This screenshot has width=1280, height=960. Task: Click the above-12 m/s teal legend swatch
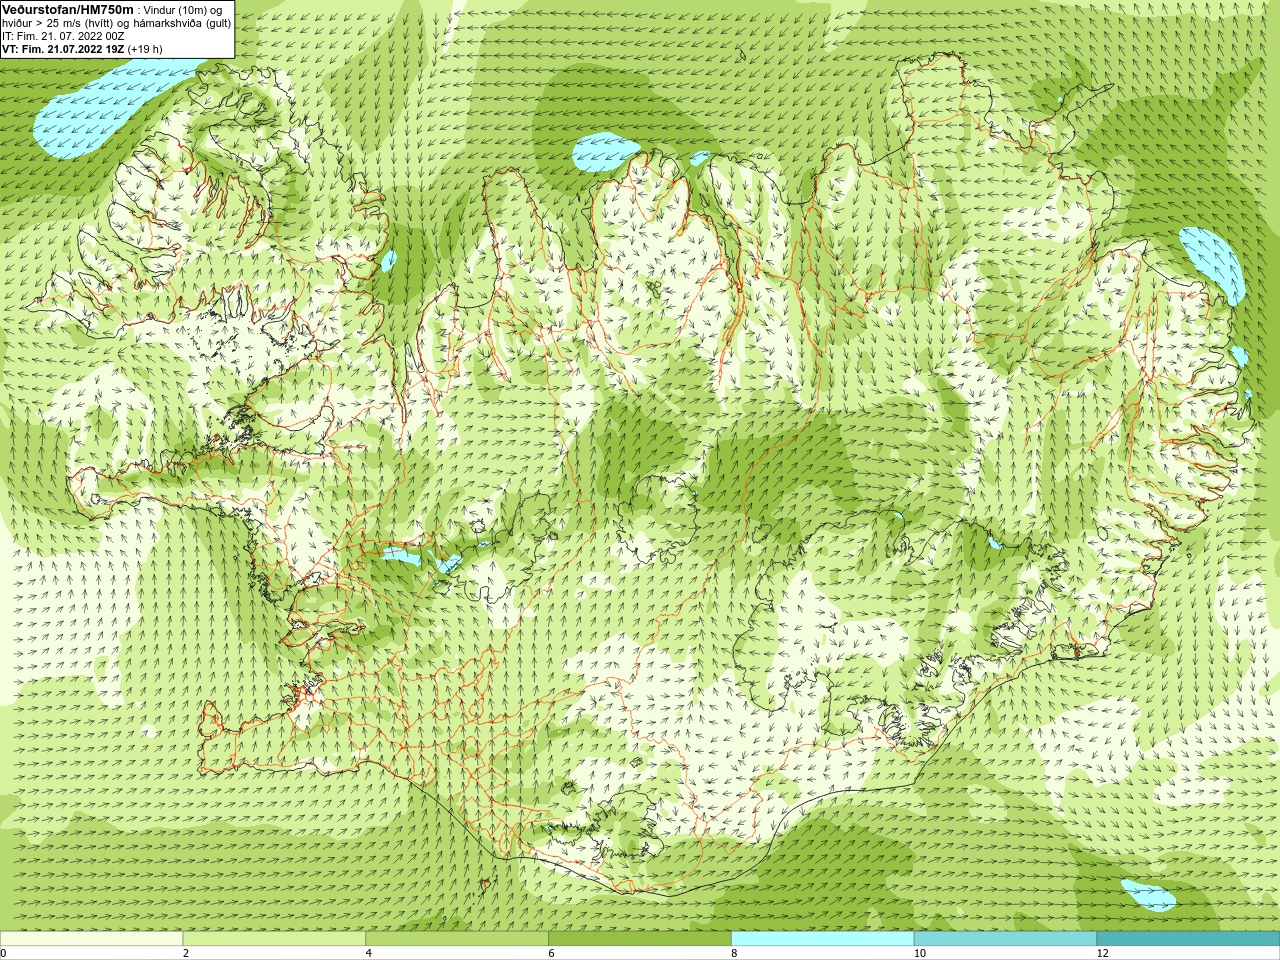point(1188,939)
